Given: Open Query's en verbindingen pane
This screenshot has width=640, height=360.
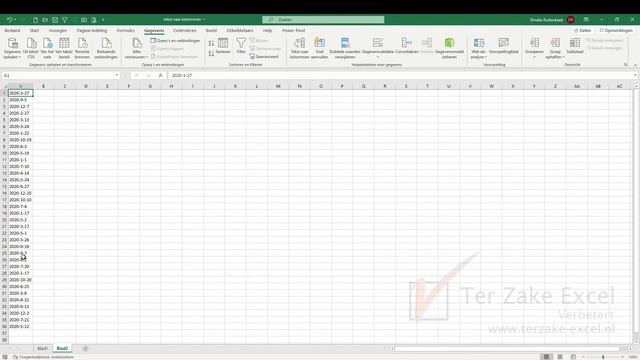Looking at the screenshot, I should pos(175,41).
